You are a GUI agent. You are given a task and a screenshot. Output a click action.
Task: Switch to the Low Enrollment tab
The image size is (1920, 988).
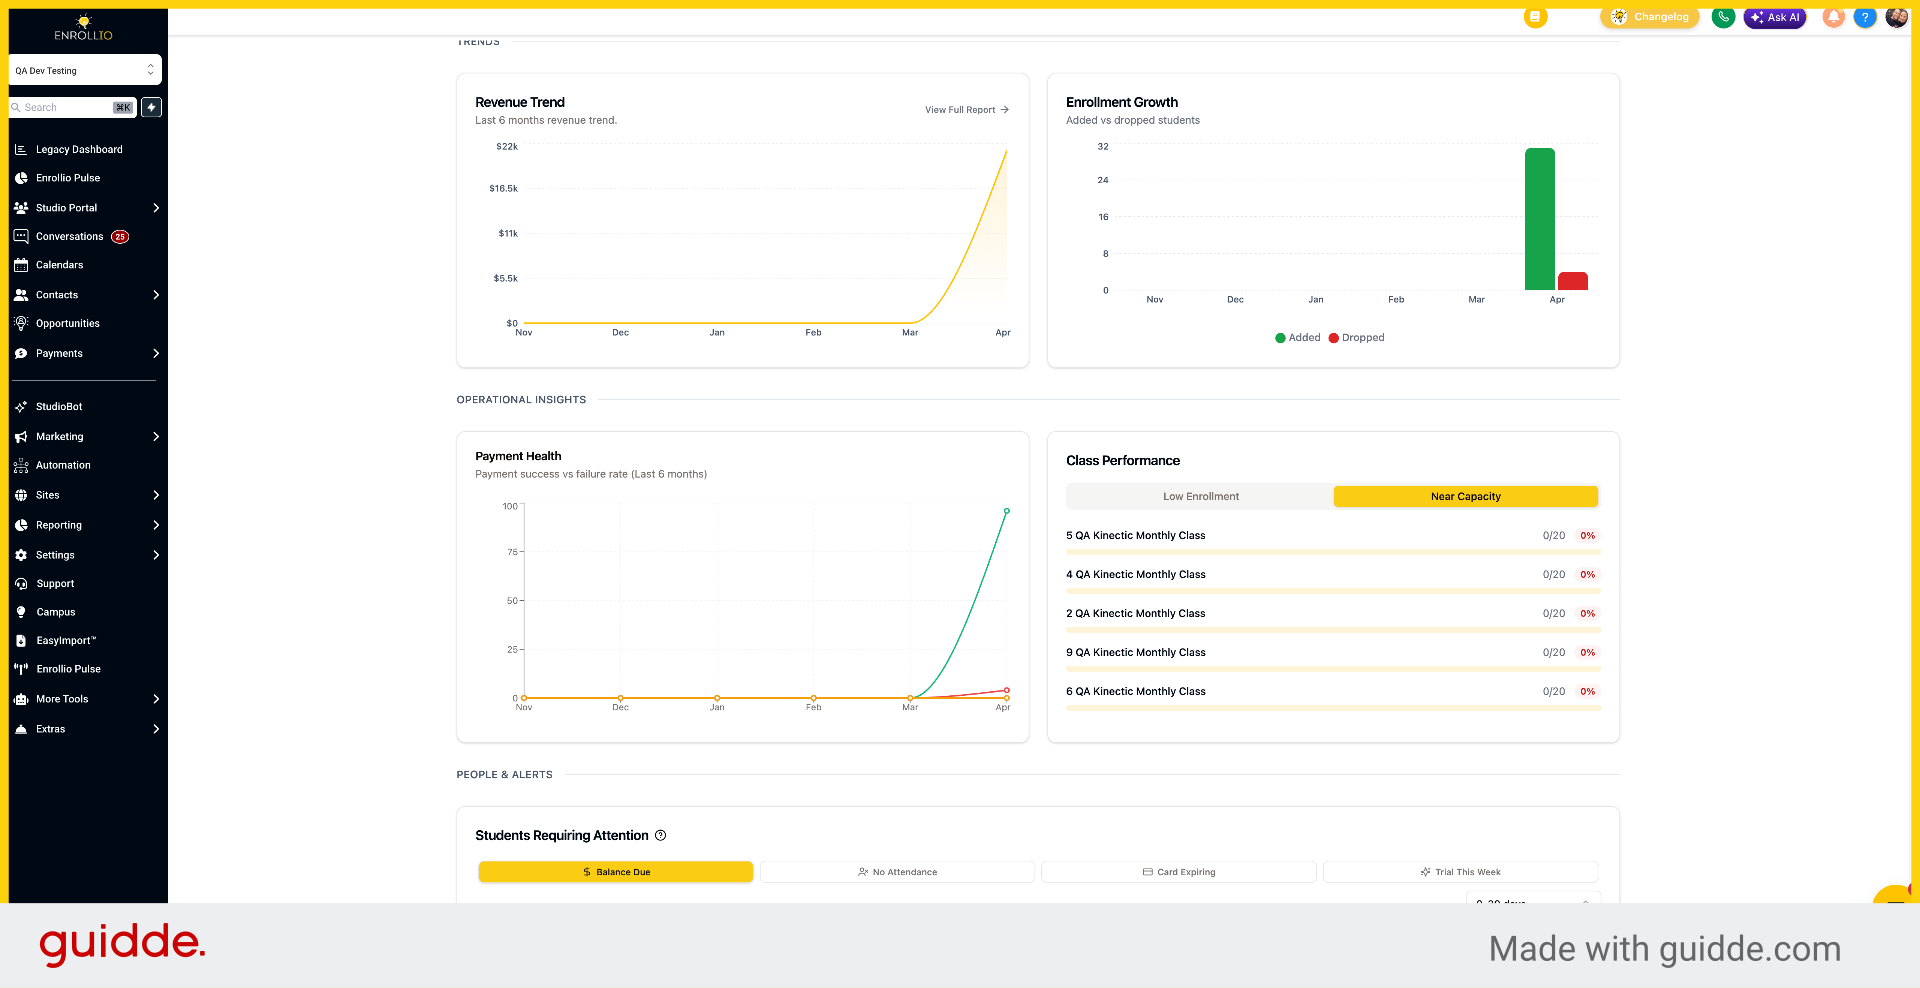(1200, 497)
